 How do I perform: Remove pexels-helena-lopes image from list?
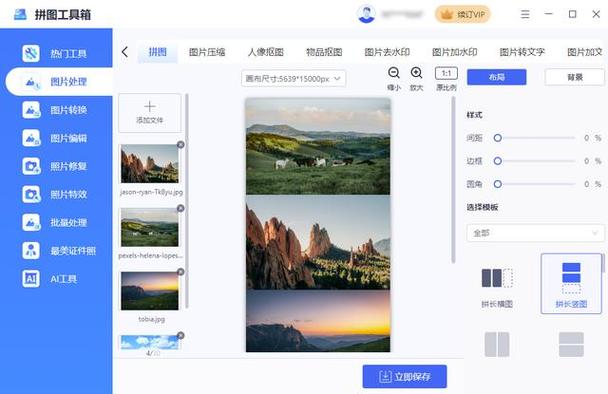click(x=181, y=208)
